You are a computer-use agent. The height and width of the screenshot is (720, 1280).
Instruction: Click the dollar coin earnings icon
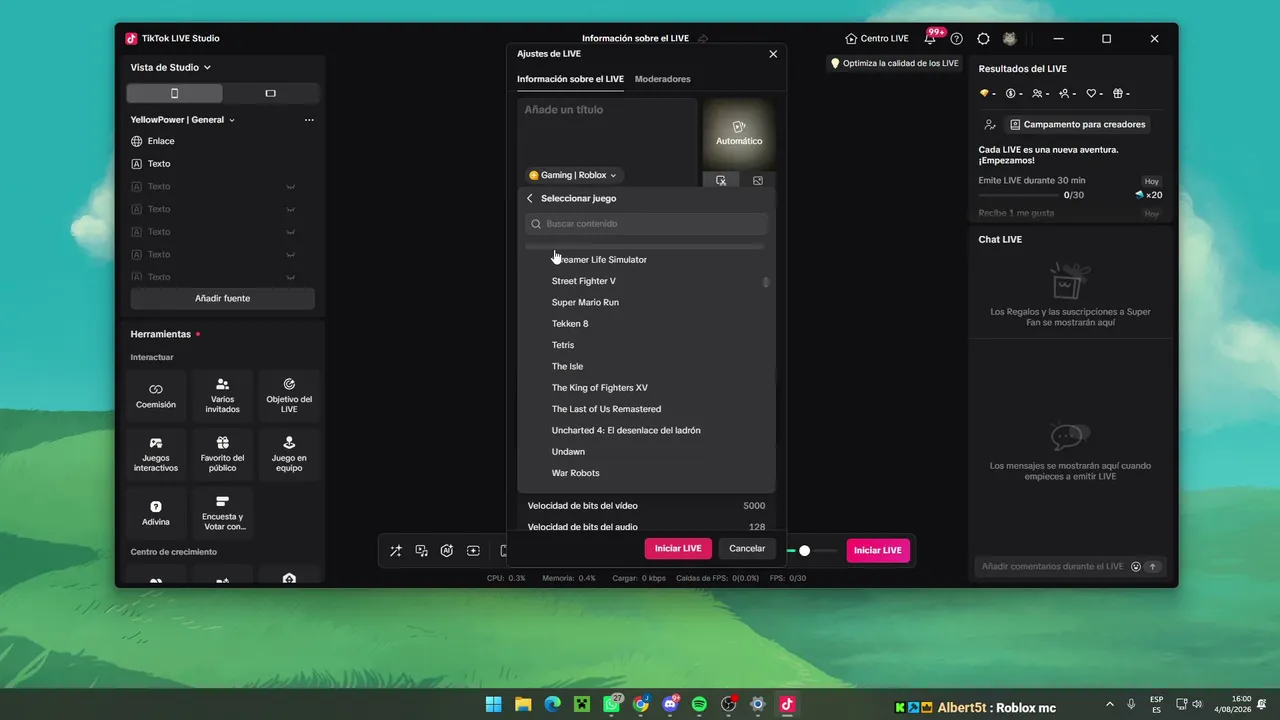coord(1013,94)
